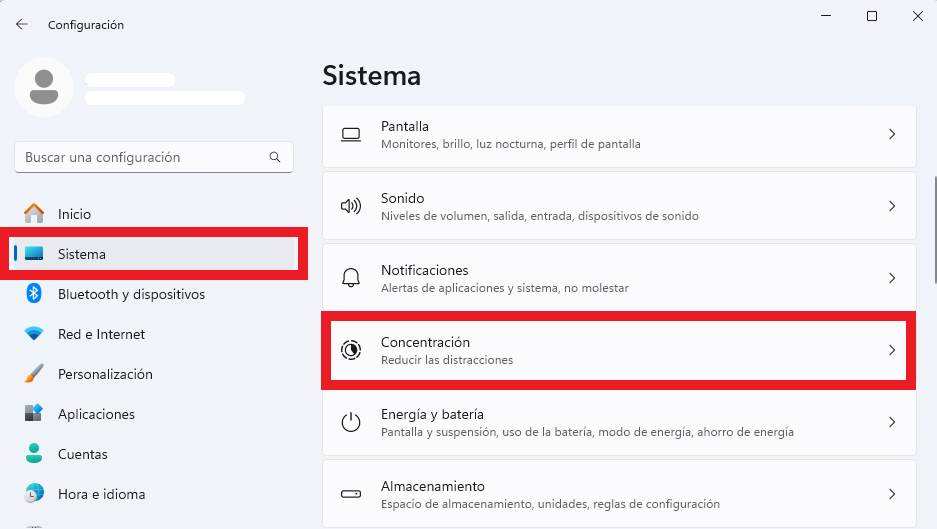
Task: Click the Bluetooth icon in sidebar
Action: 34,293
